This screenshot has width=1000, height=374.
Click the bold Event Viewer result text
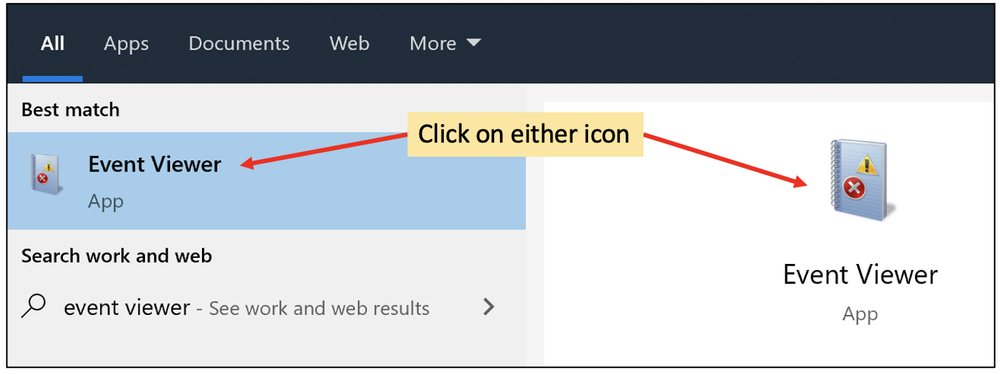pyautogui.click(x=154, y=164)
